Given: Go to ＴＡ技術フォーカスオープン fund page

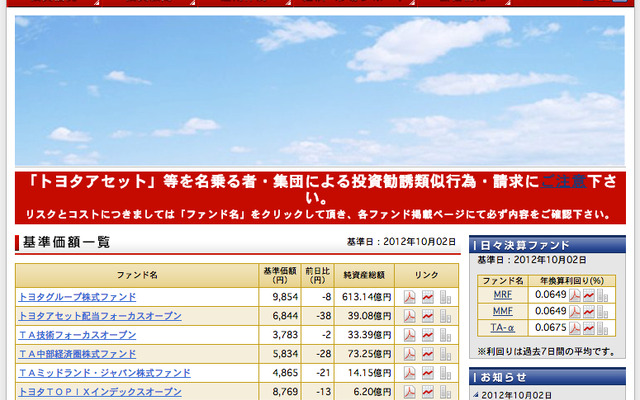Looking at the screenshot, I should 77,335.
